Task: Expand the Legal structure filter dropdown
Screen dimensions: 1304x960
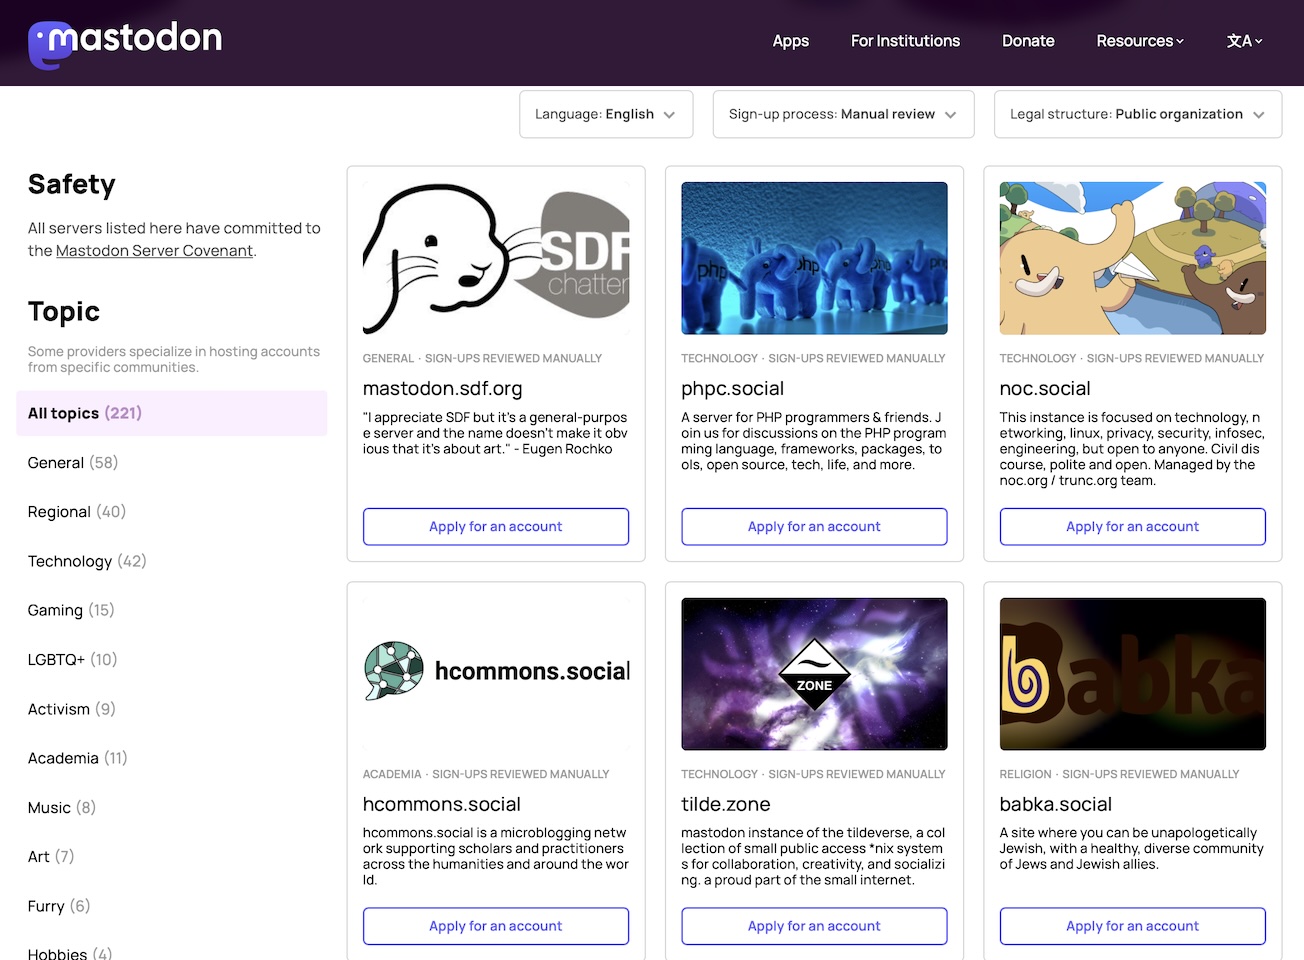Action: click(1136, 114)
